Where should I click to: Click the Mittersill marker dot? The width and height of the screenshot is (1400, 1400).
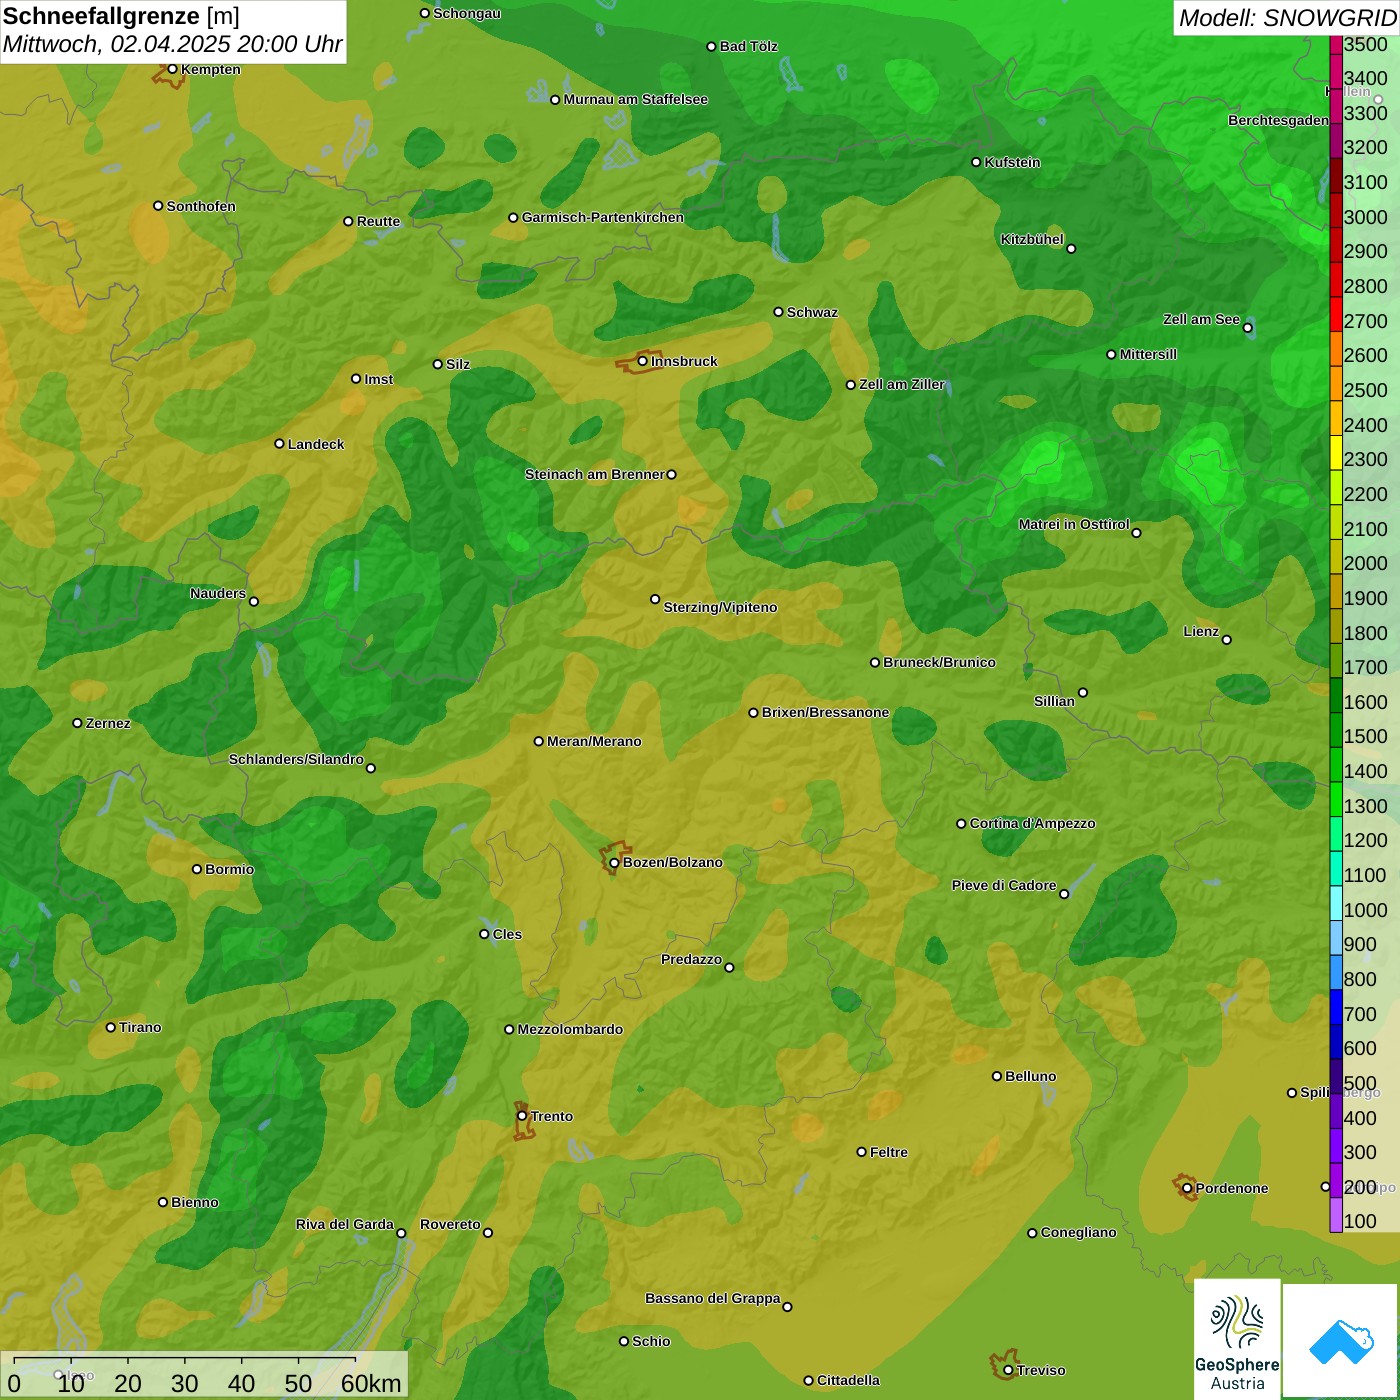pos(1111,354)
